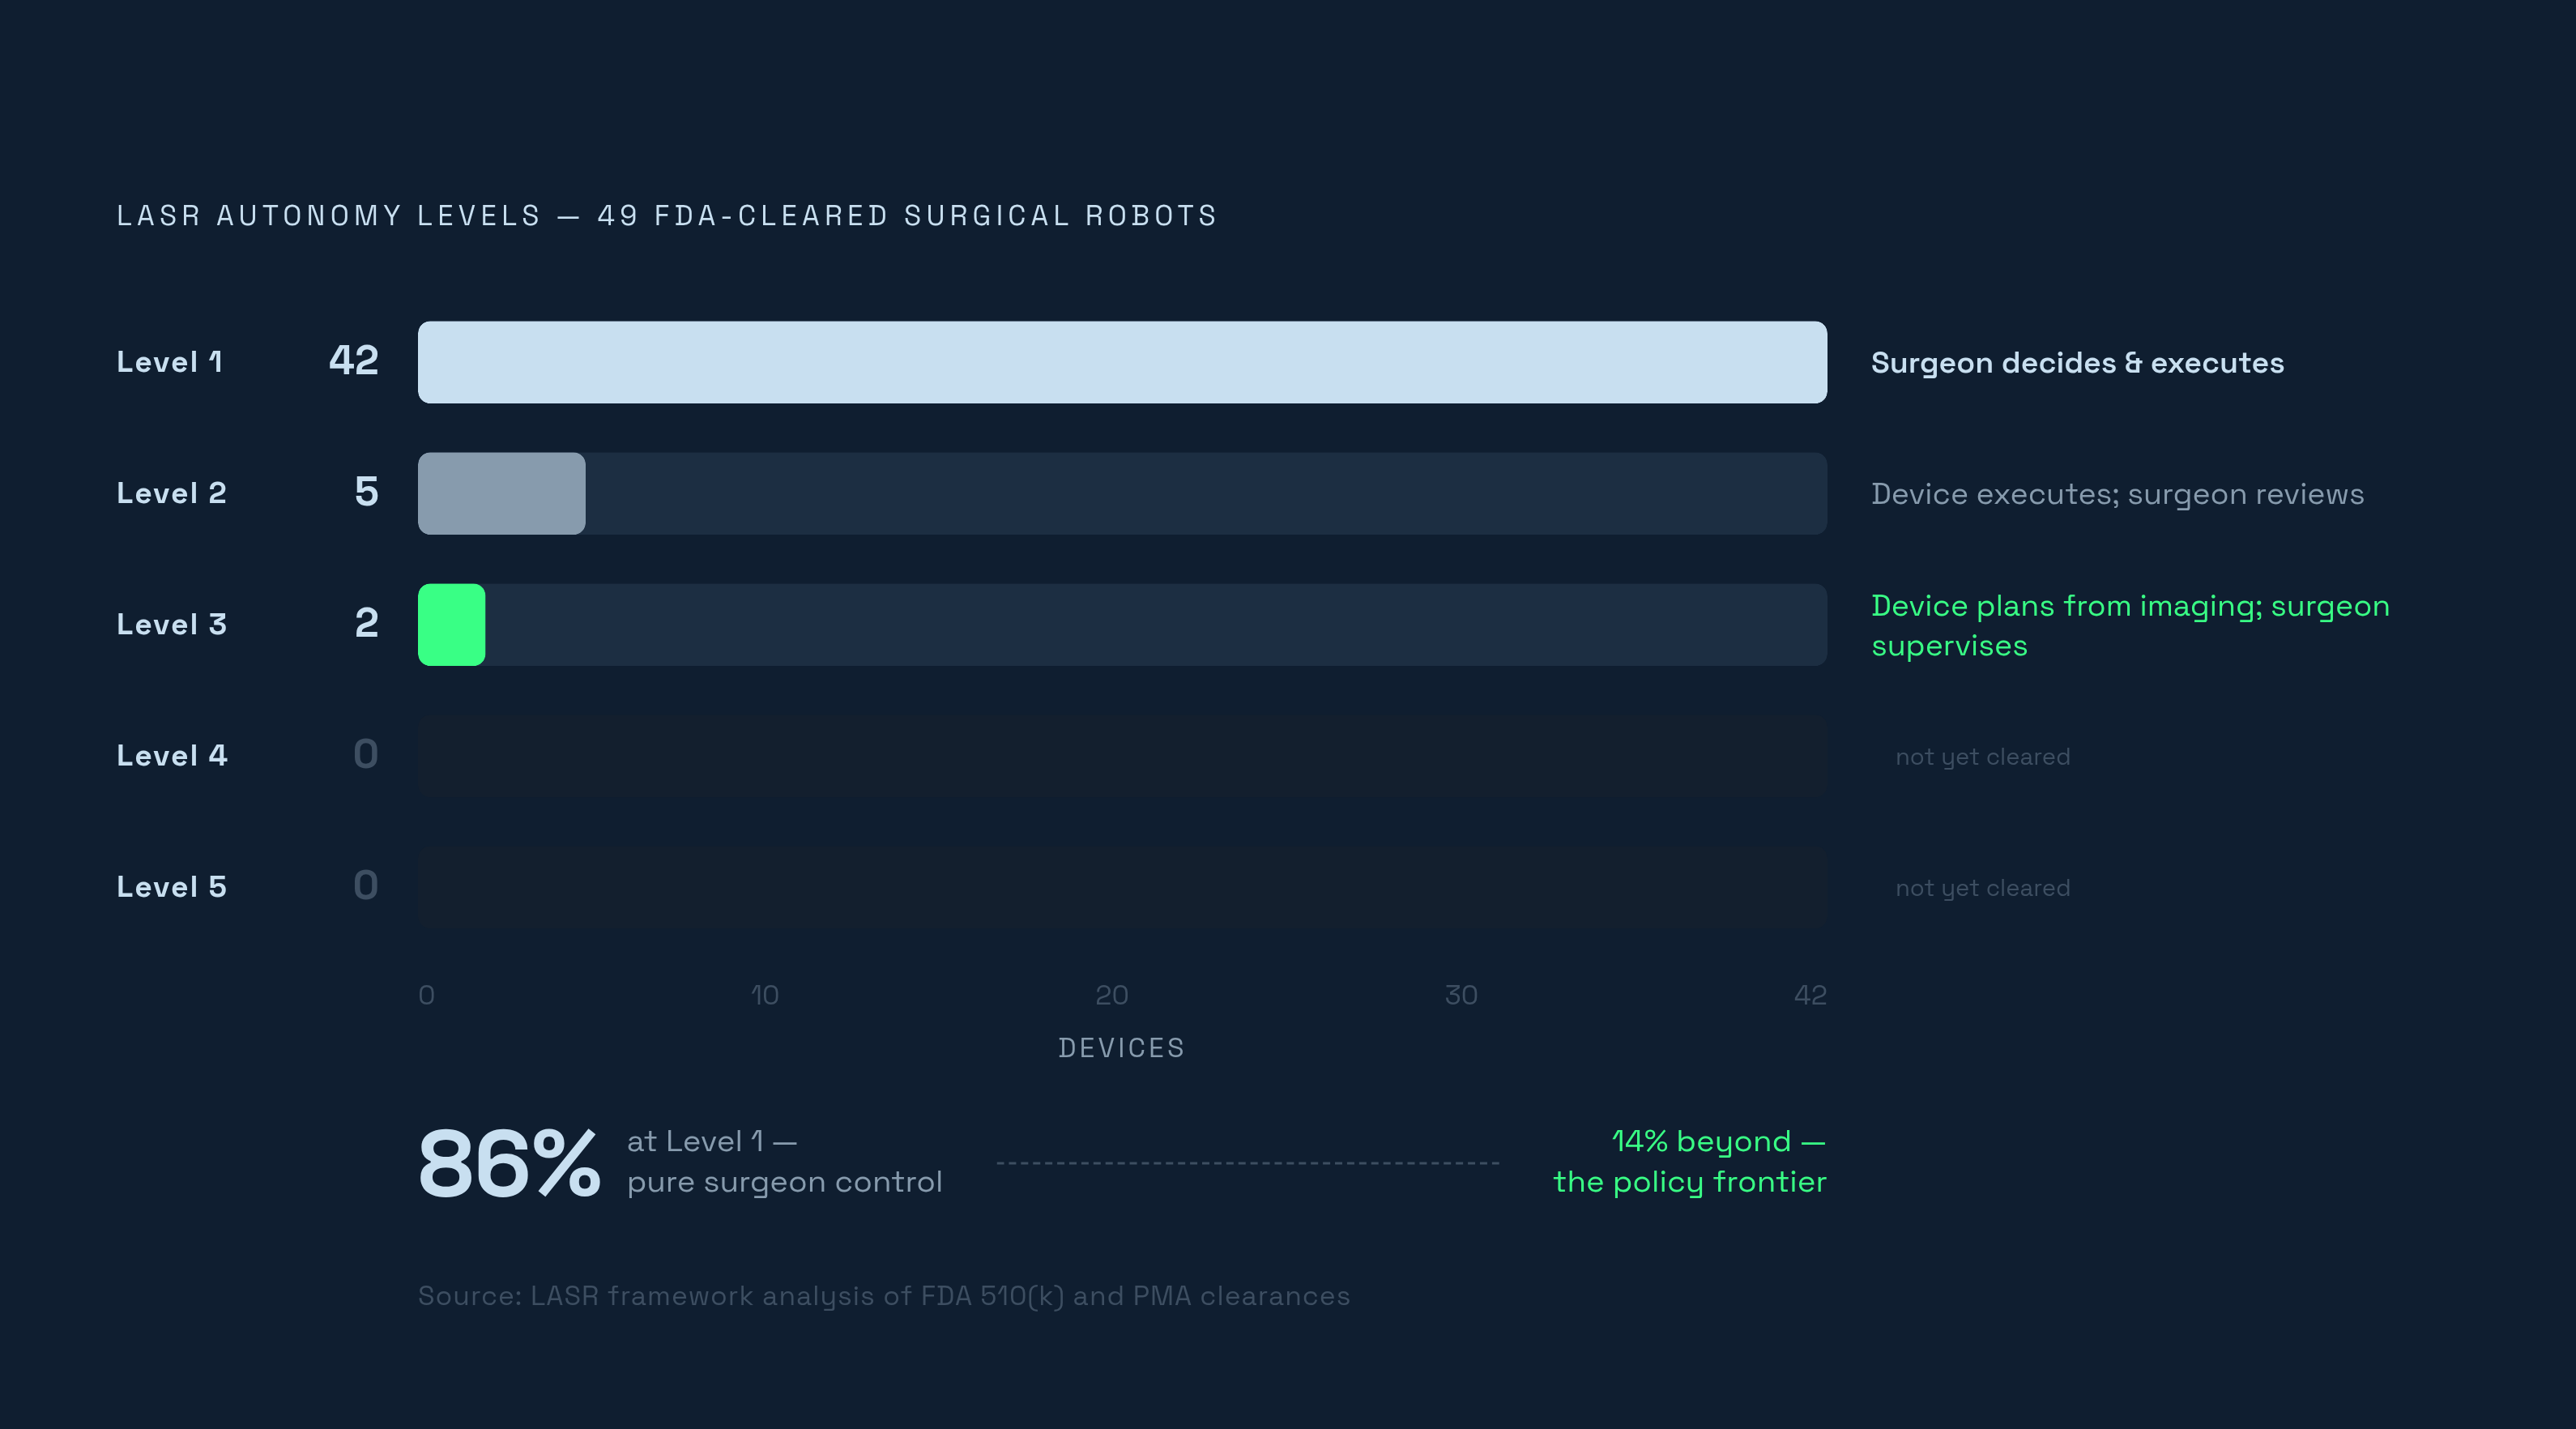Click the source note about FDA 510(k) clearances

[x=884, y=1296]
